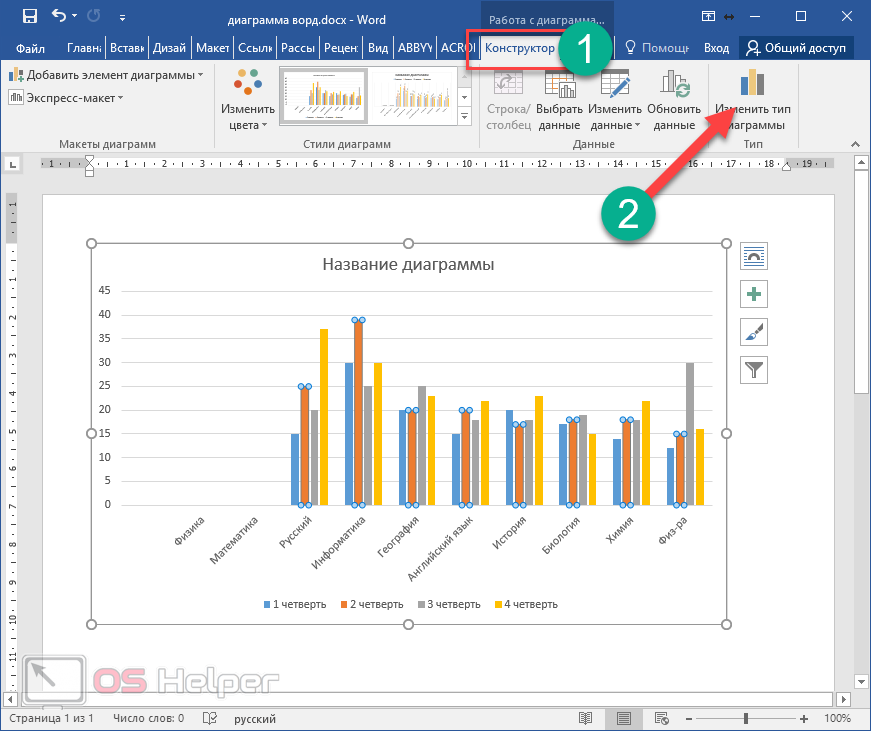Click Выбрать данные in the ribbon
Image resolution: width=871 pixels, height=731 pixels.
click(x=559, y=100)
